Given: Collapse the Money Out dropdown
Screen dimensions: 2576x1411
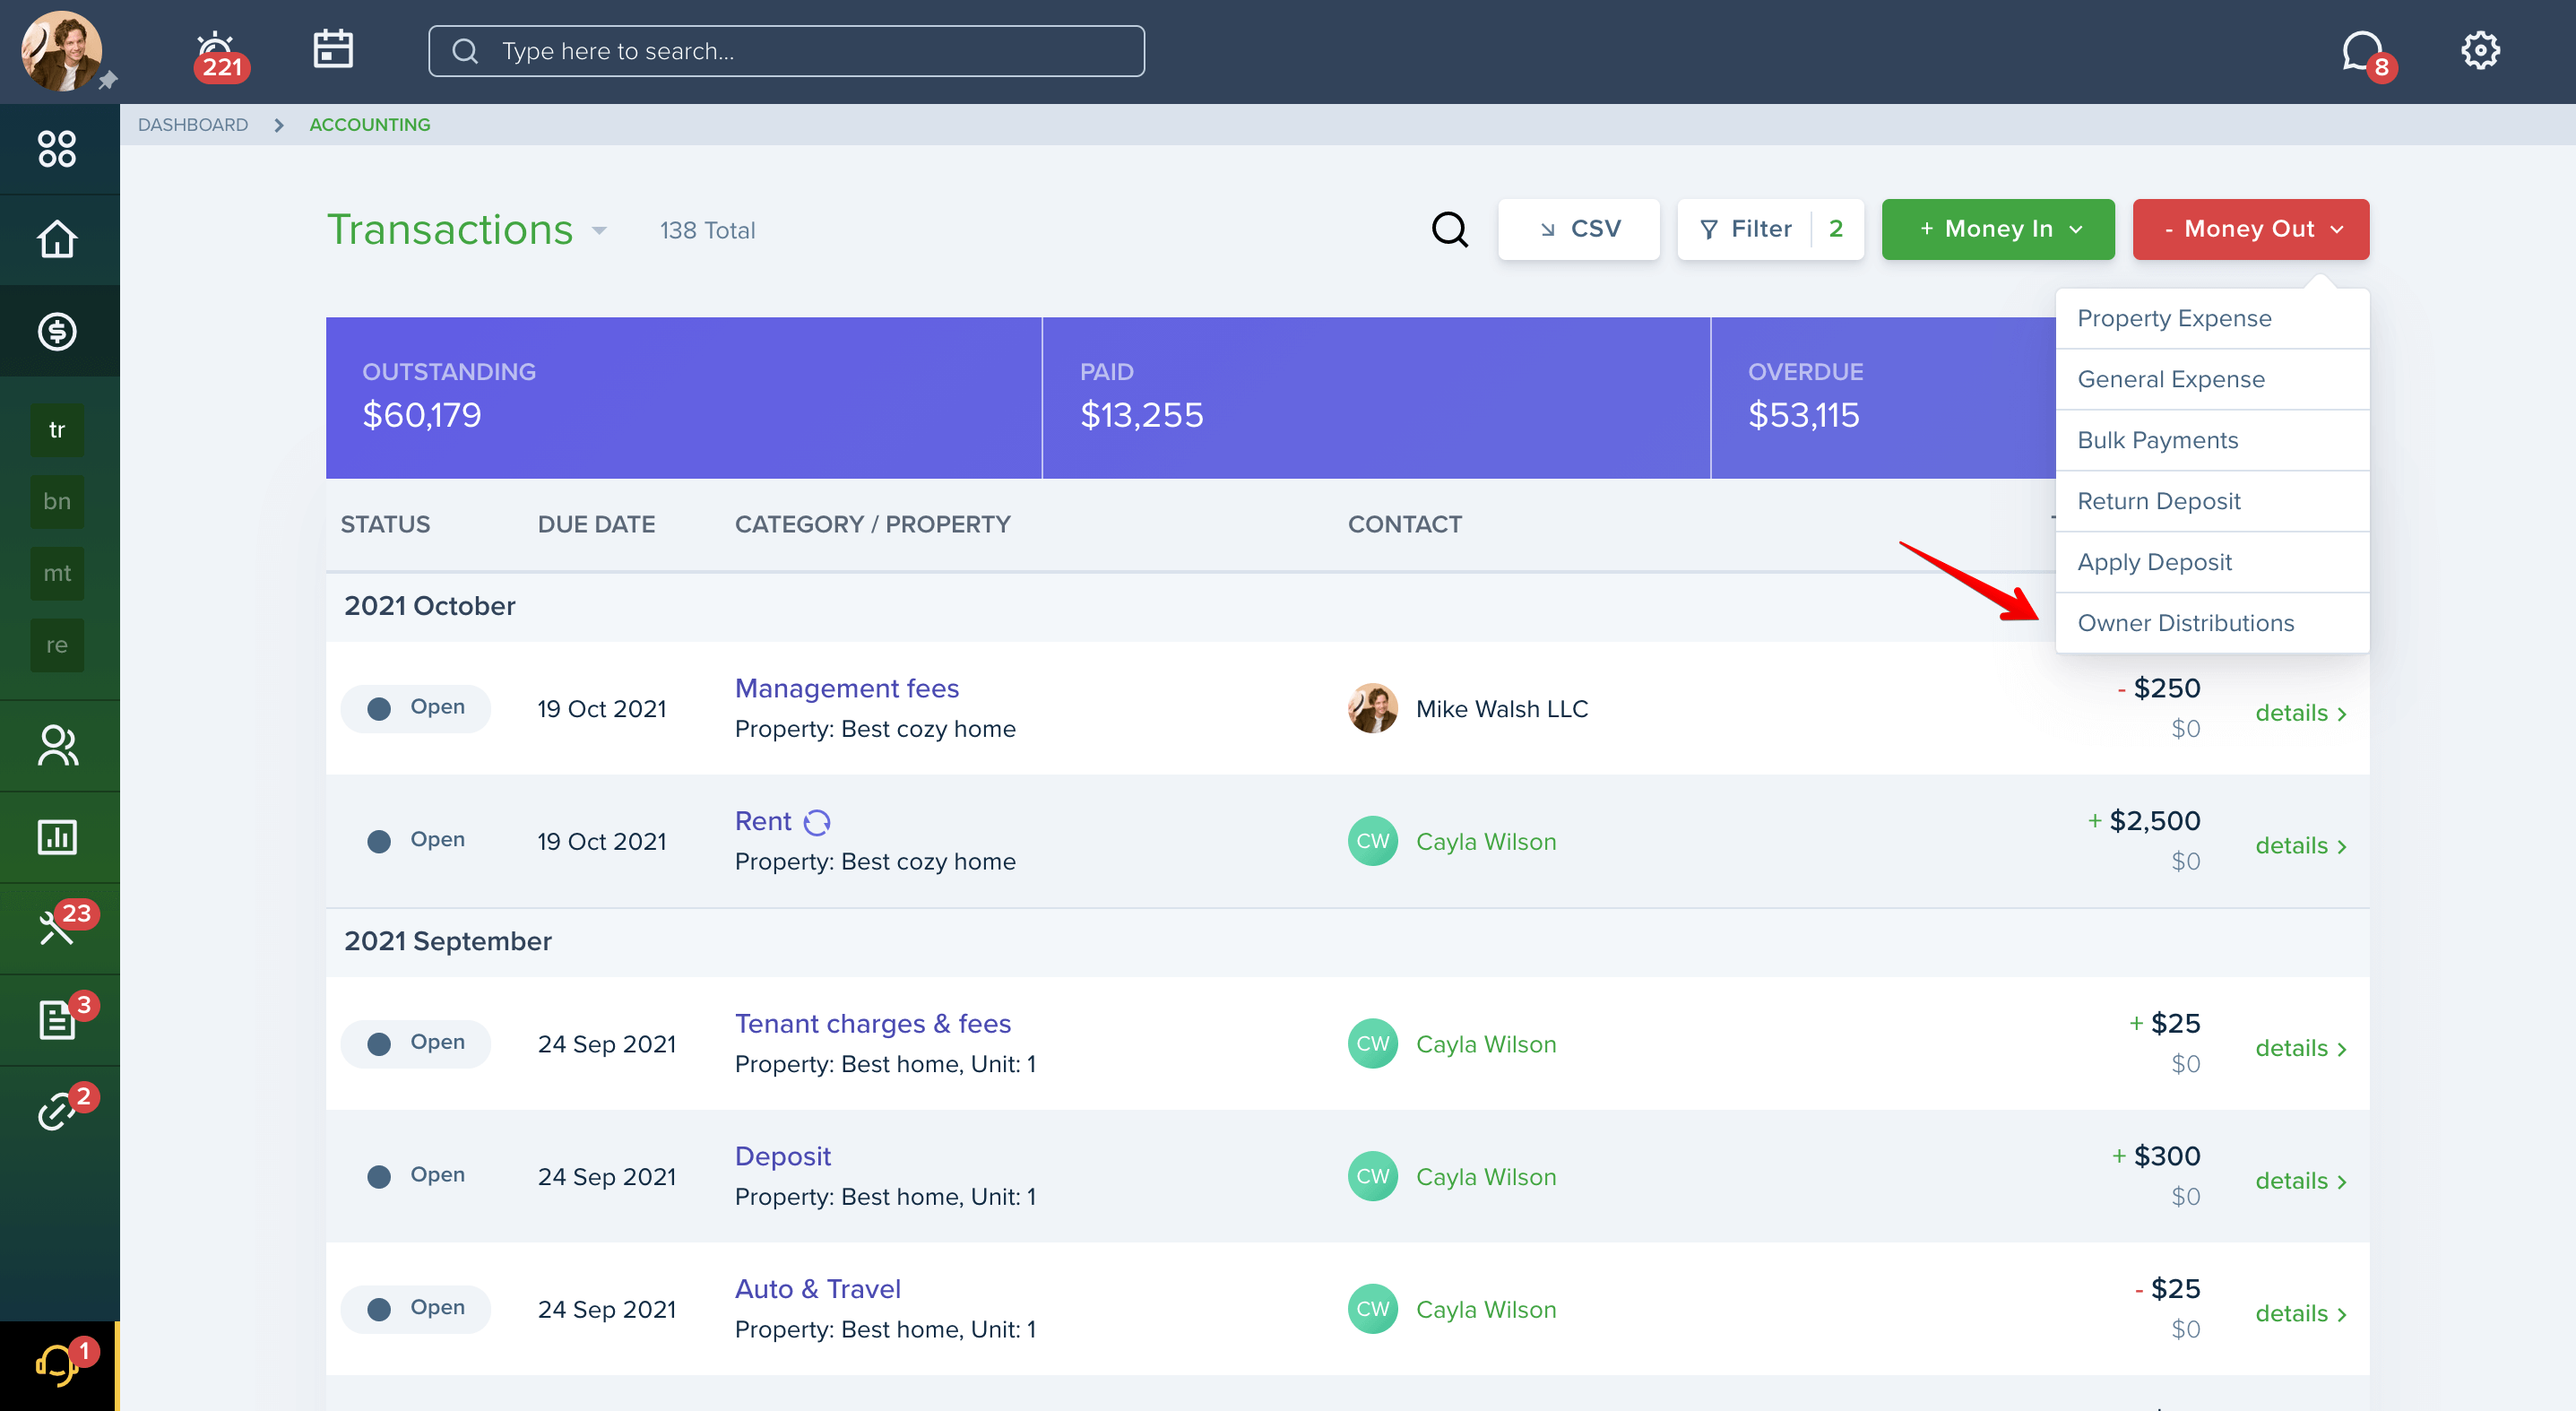Looking at the screenshot, I should (2250, 229).
